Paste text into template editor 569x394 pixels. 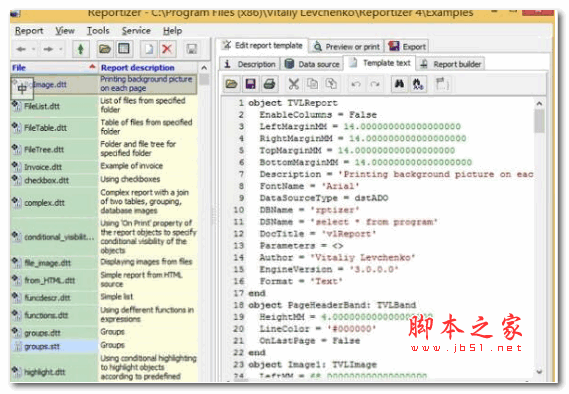(331, 84)
